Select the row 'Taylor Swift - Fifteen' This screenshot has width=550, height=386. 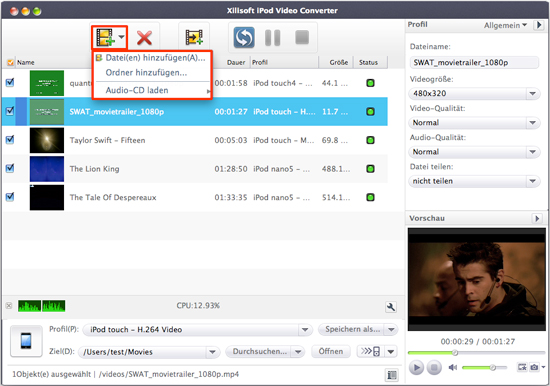[195, 140]
